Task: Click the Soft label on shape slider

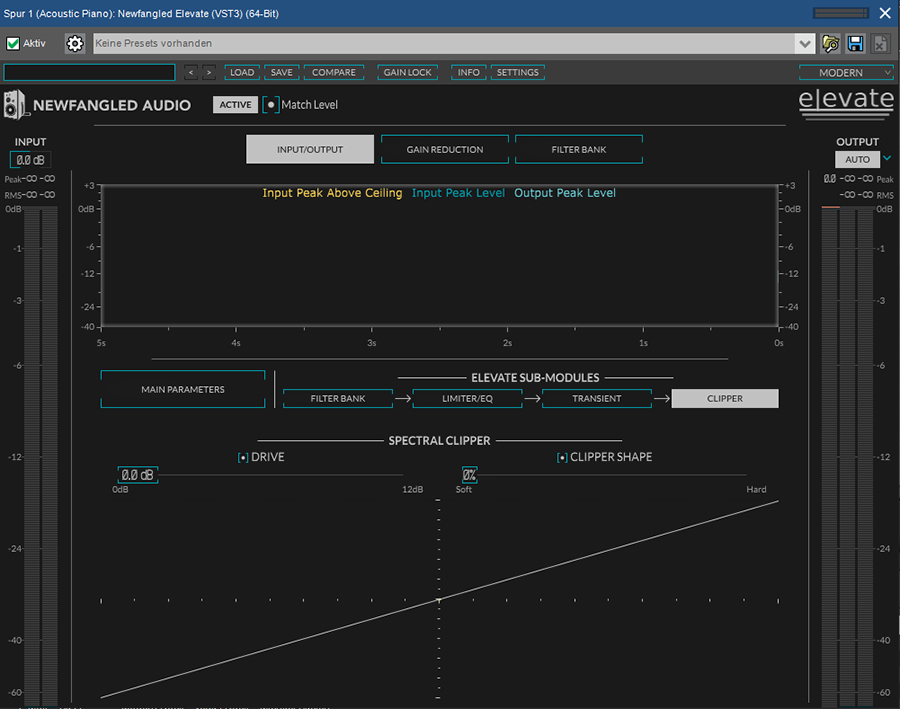Action: tap(464, 489)
